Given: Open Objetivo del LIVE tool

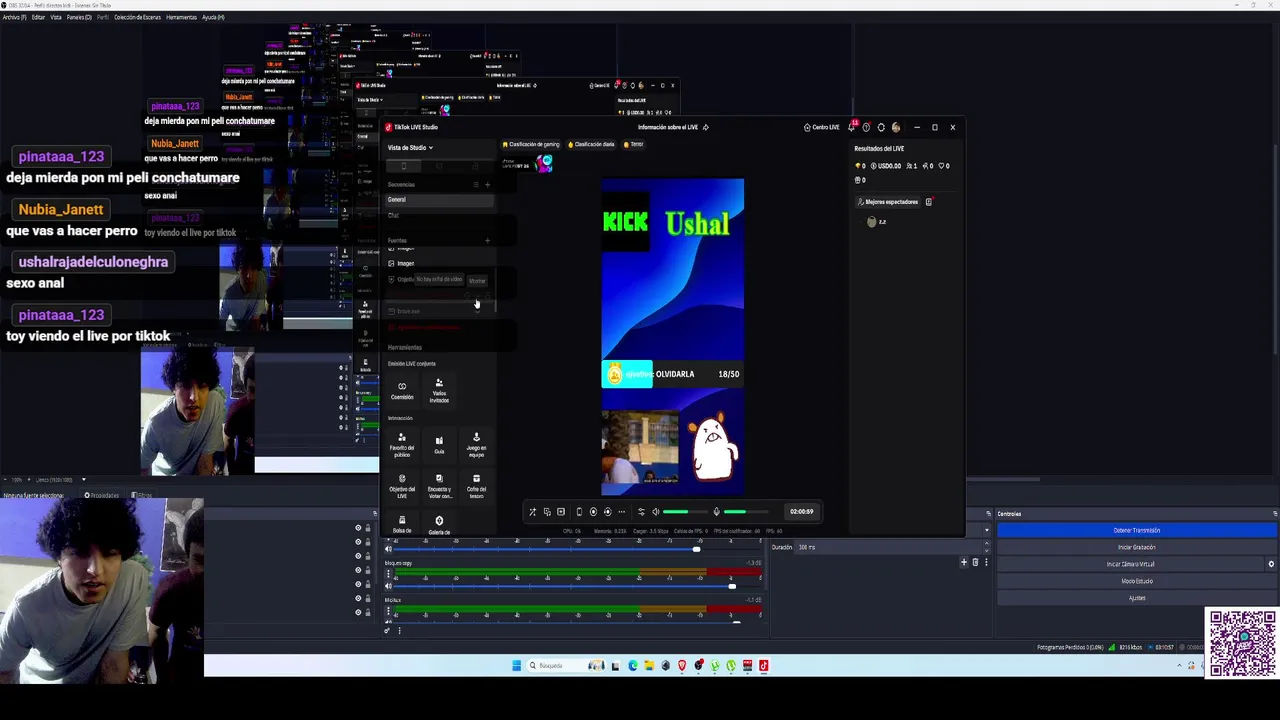Looking at the screenshot, I should [402, 487].
